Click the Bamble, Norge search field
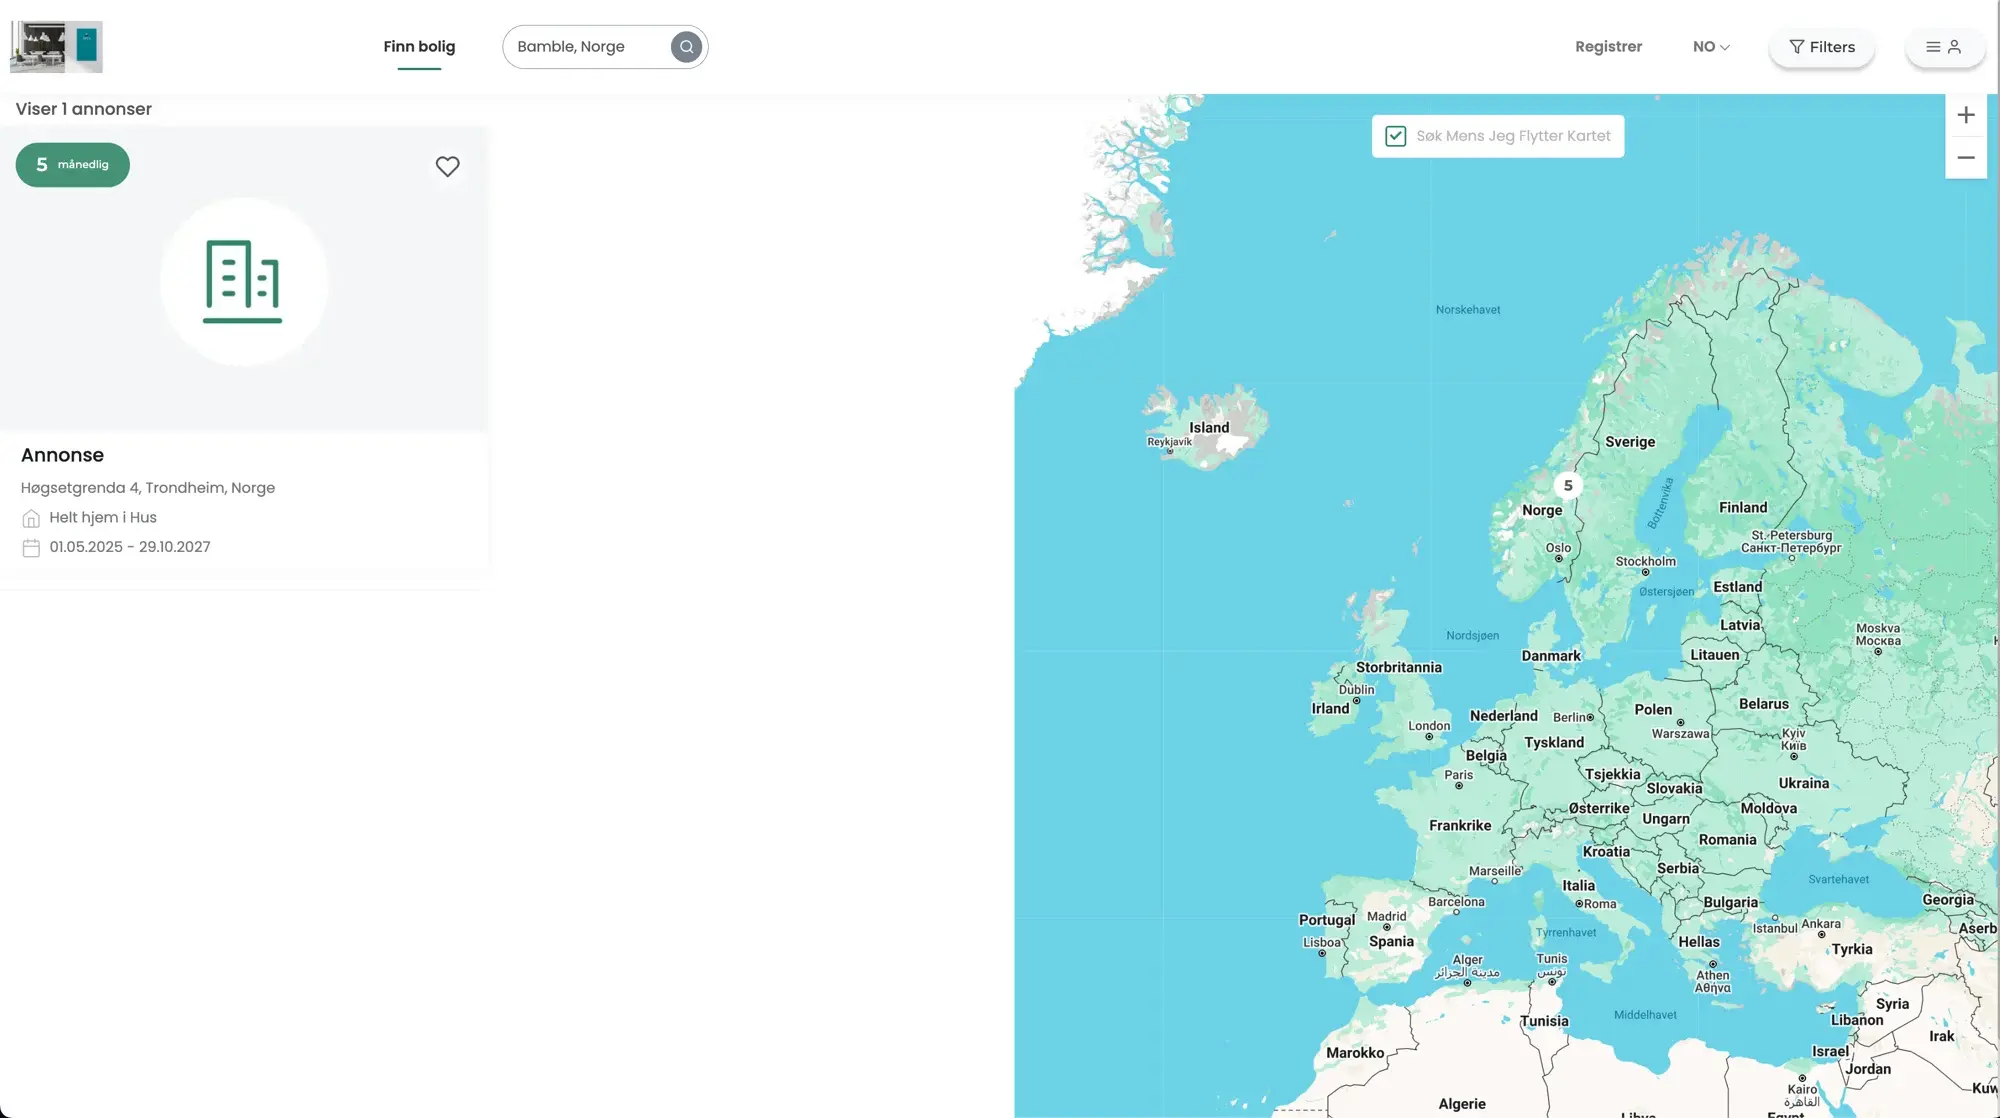 click(585, 47)
